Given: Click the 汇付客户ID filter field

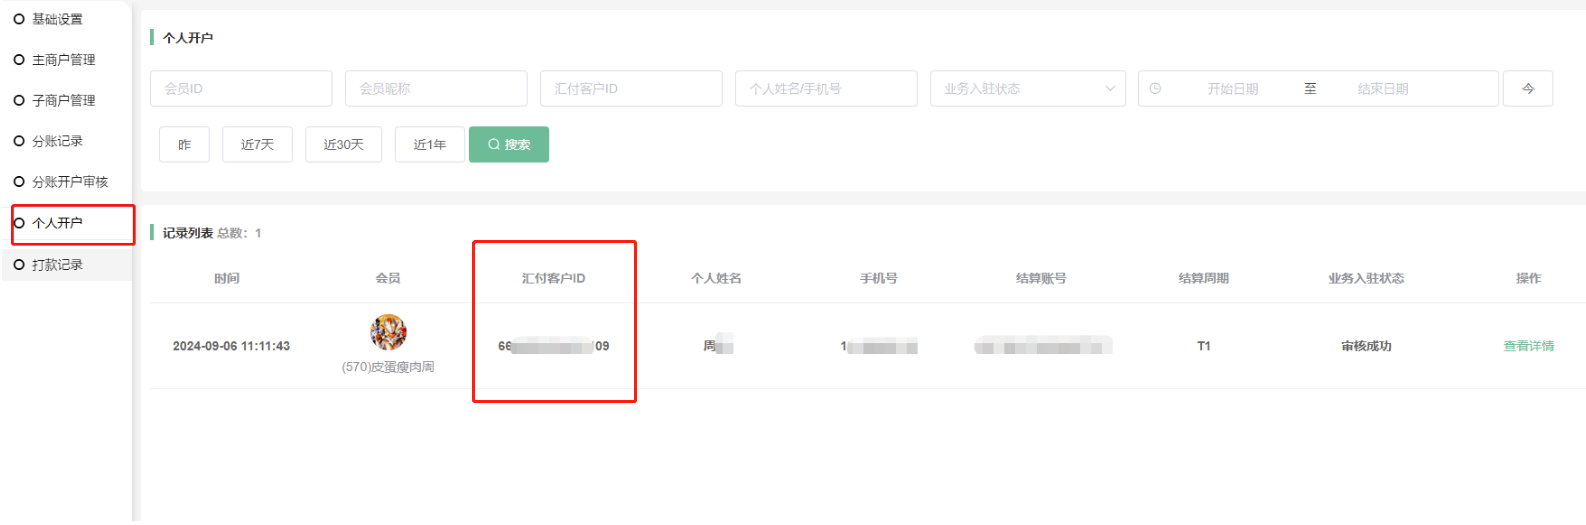Looking at the screenshot, I should tap(631, 89).
